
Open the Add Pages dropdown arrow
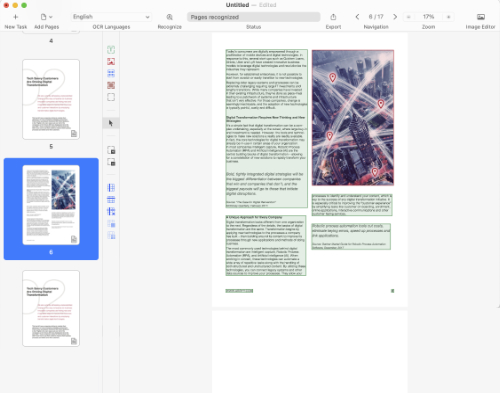coord(51,17)
